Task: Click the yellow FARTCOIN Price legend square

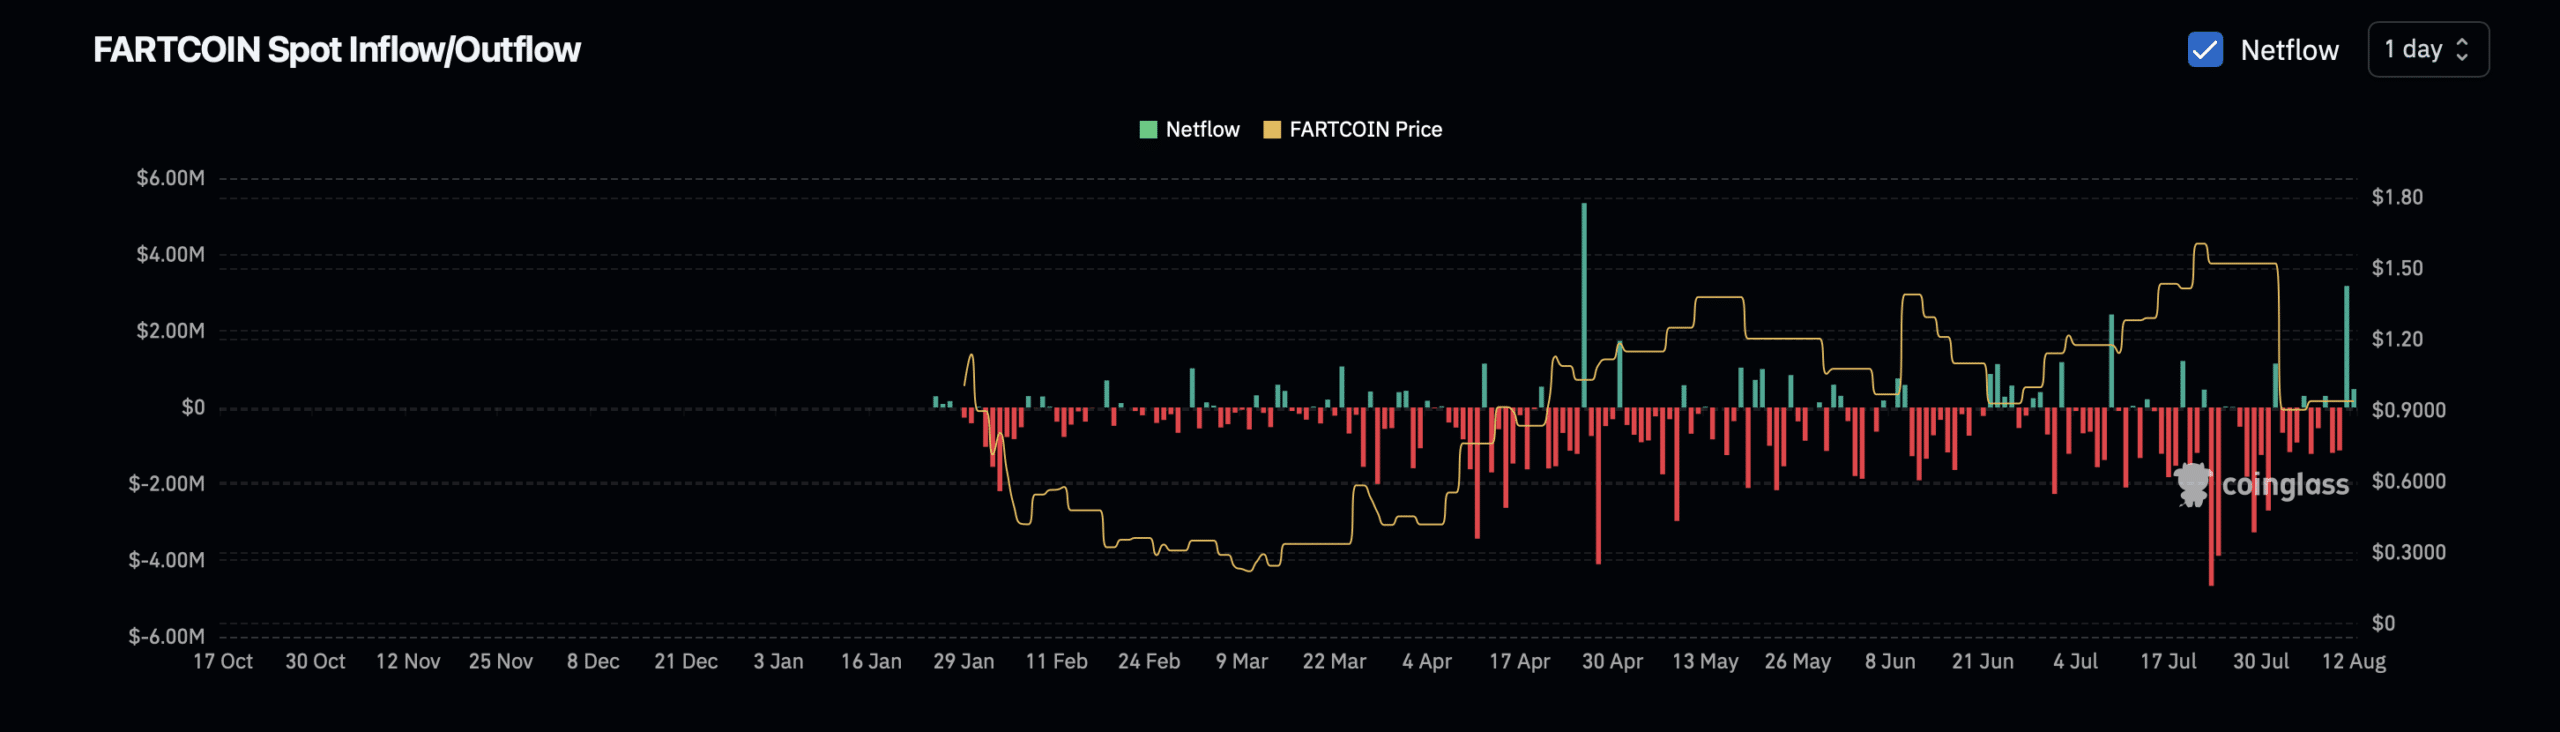Action: tap(1272, 130)
